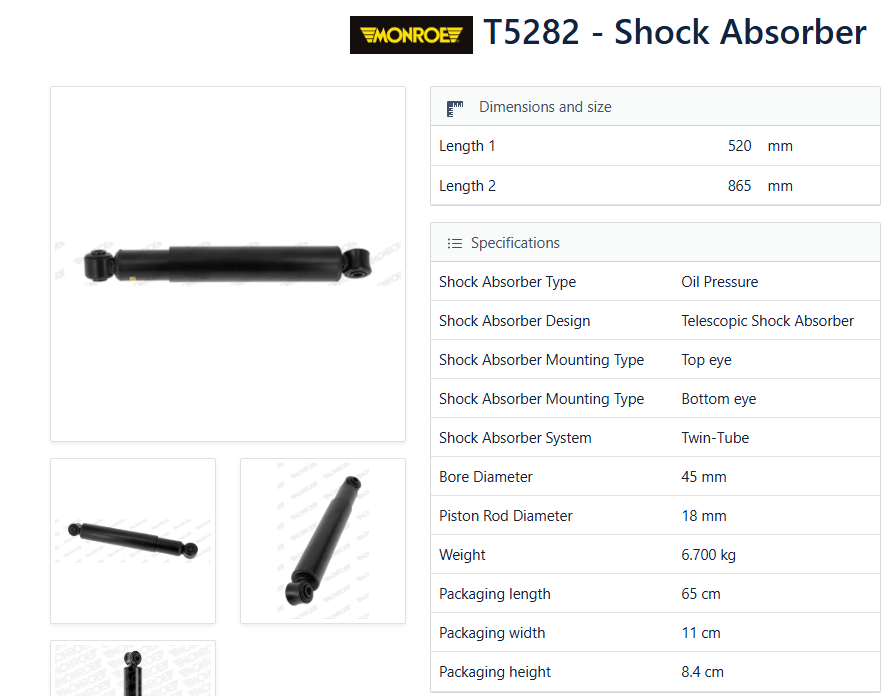Click the ruler icon beside Dimensions and size

click(455, 108)
